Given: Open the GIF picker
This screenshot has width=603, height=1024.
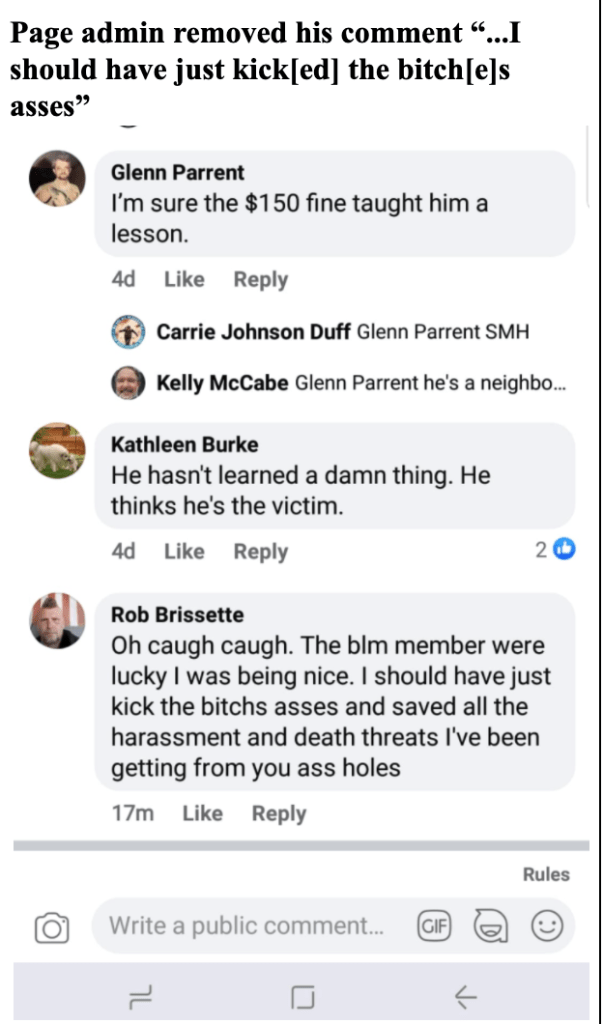Looking at the screenshot, I should pos(433,927).
